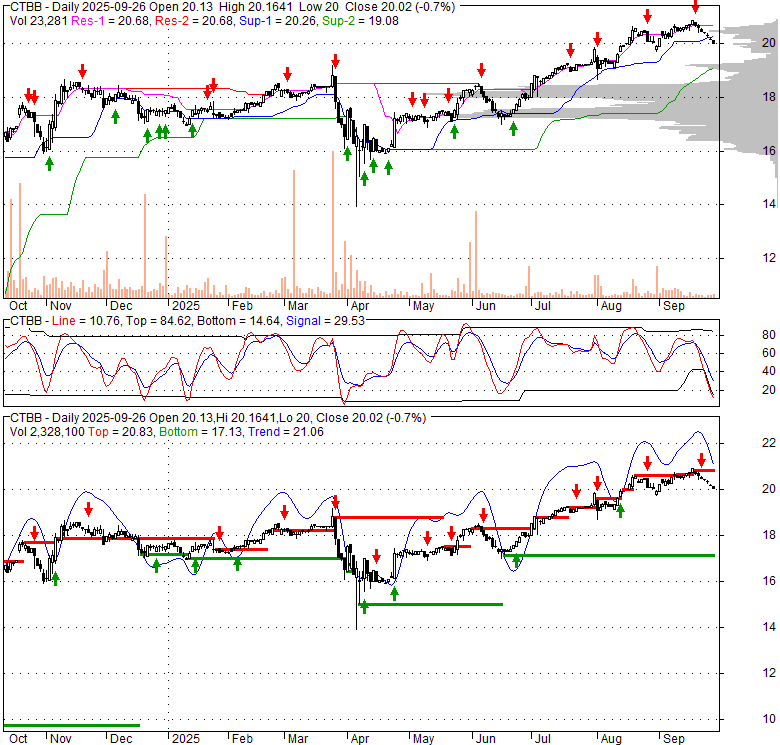Click 'Apr' on the bottom chart's date axis
The height and width of the screenshot is (745, 780).
360,739
